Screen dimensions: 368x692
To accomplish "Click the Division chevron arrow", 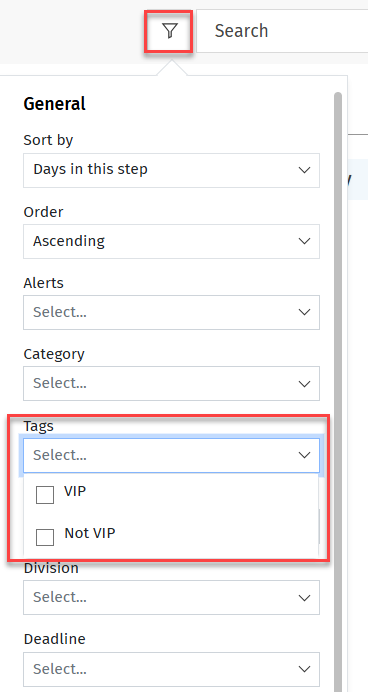I will [304, 598].
